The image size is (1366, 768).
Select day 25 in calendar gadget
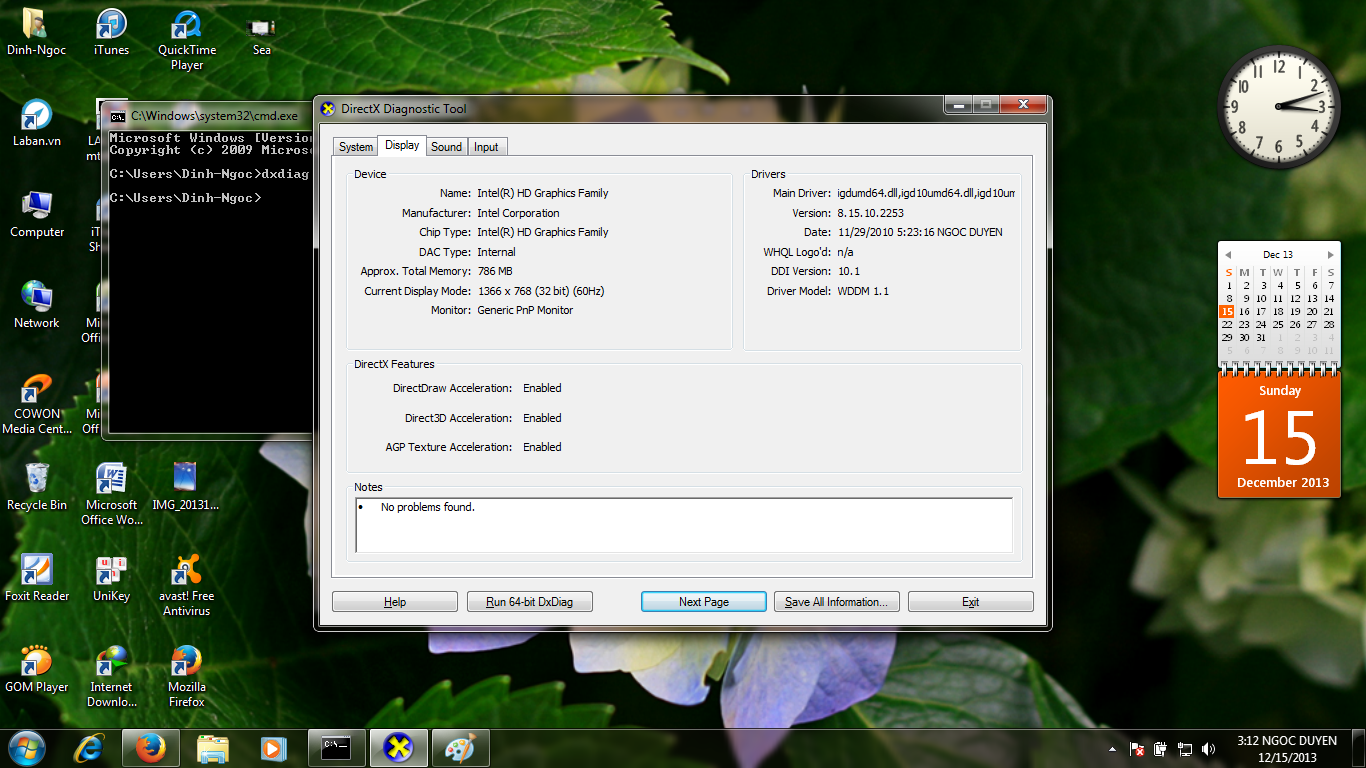1278,324
